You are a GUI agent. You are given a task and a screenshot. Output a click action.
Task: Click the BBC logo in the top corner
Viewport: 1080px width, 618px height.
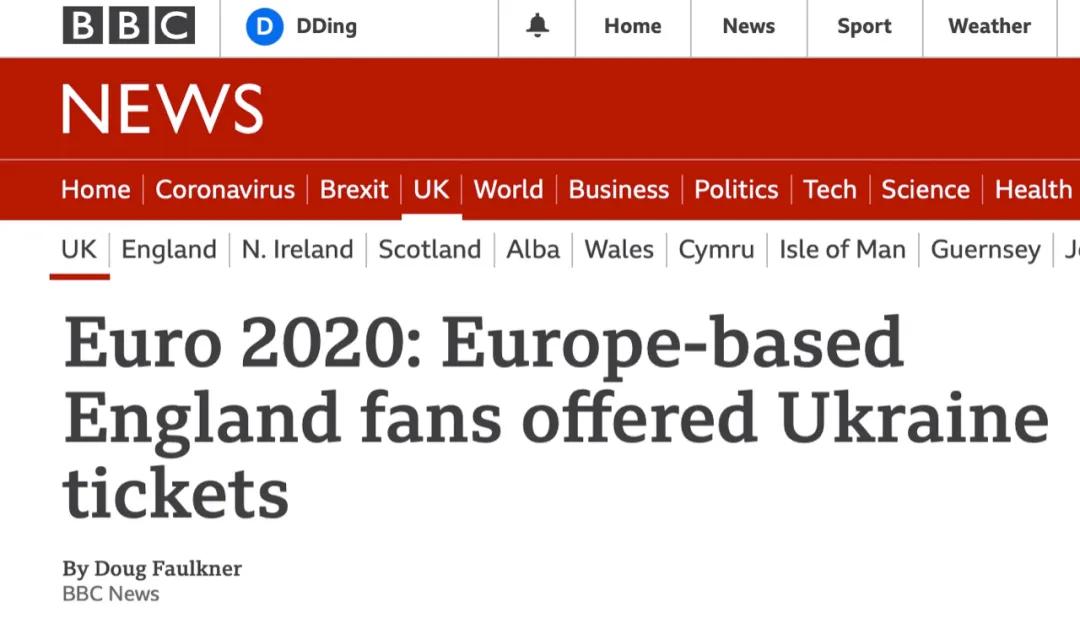(128, 25)
